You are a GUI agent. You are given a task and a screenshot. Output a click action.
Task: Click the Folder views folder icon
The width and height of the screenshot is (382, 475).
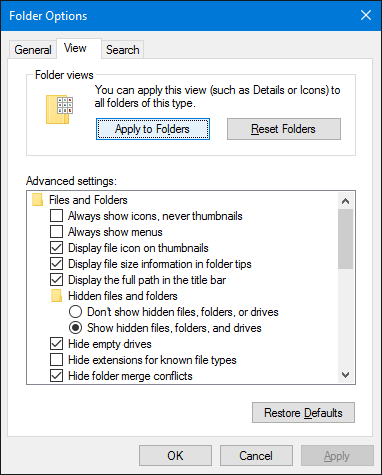point(59,109)
